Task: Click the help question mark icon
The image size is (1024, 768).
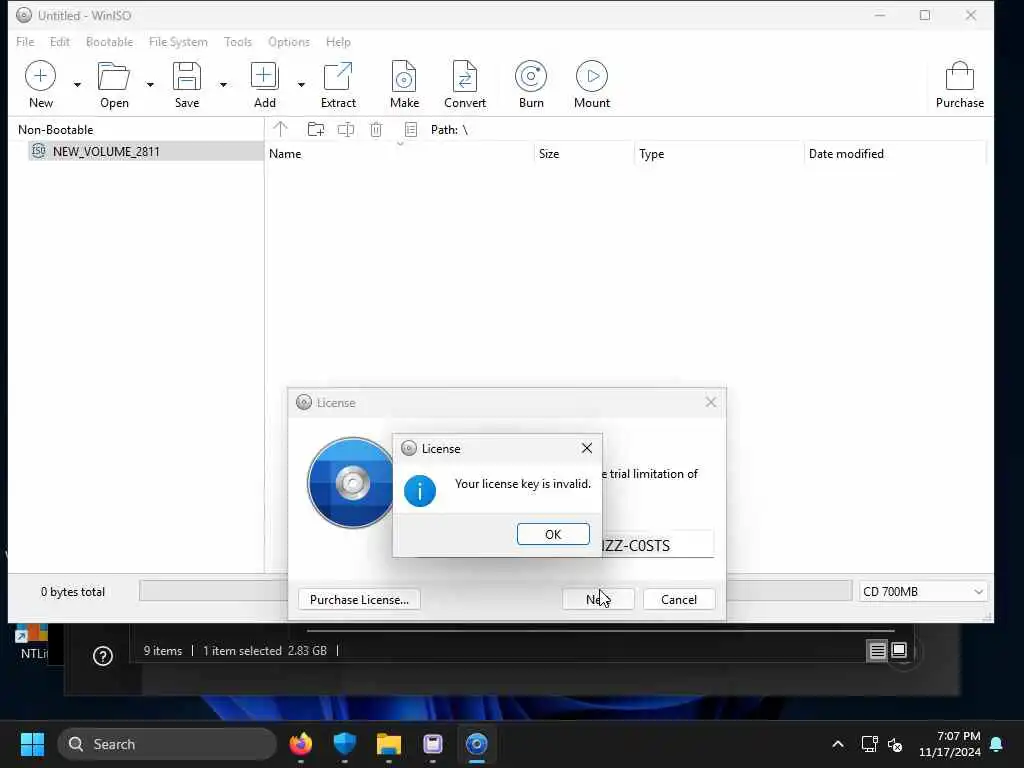Action: tap(103, 656)
